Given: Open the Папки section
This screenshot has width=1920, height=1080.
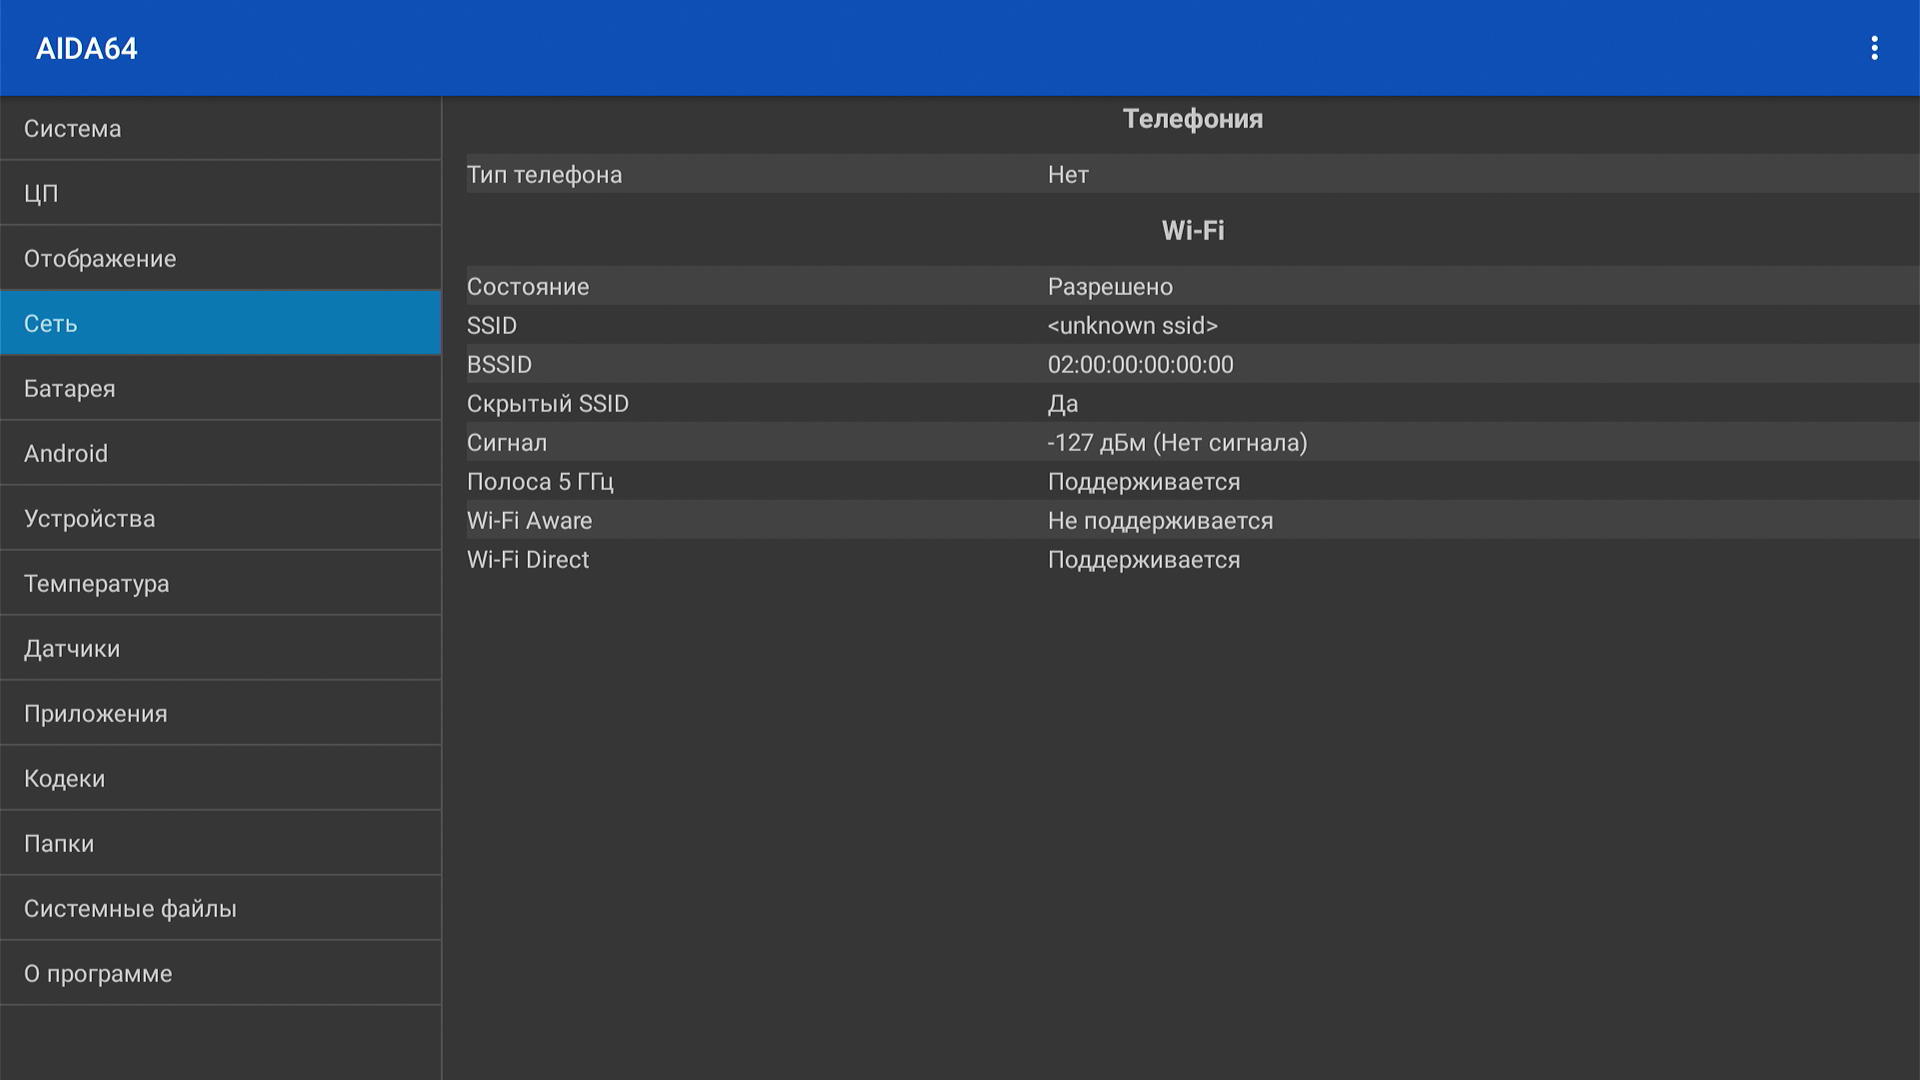Looking at the screenshot, I should pos(220,843).
